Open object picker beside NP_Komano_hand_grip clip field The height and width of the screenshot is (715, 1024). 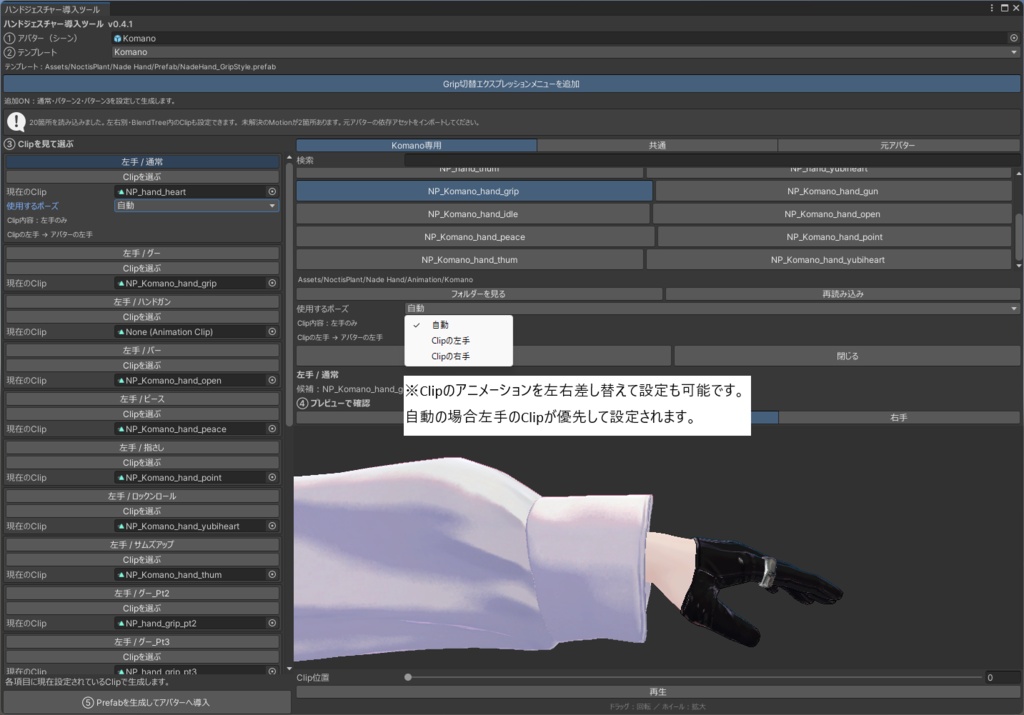coord(272,283)
